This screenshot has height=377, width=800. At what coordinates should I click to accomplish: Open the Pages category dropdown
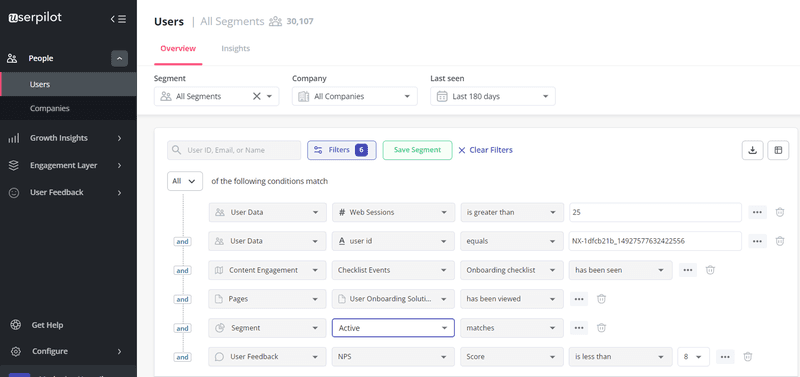(267, 299)
